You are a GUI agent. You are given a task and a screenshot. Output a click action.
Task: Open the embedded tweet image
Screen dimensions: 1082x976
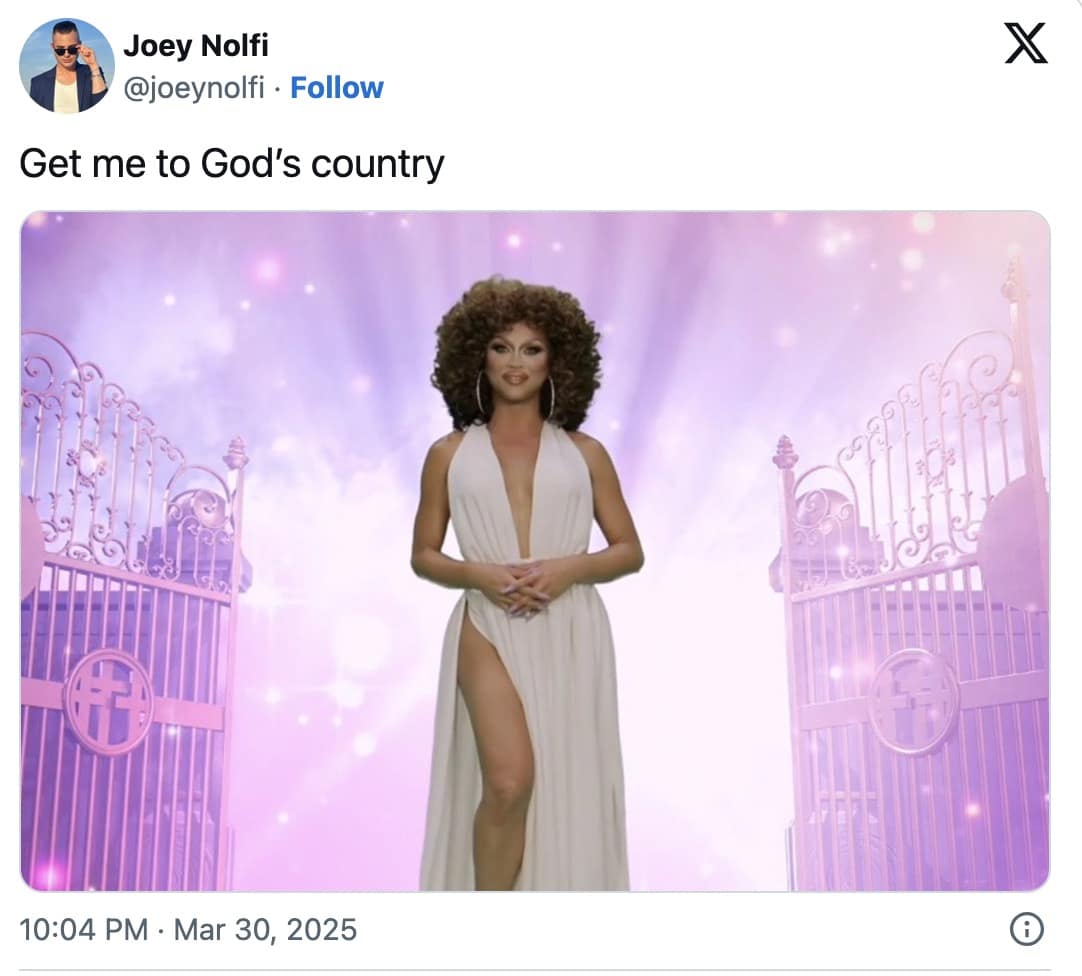(535, 551)
